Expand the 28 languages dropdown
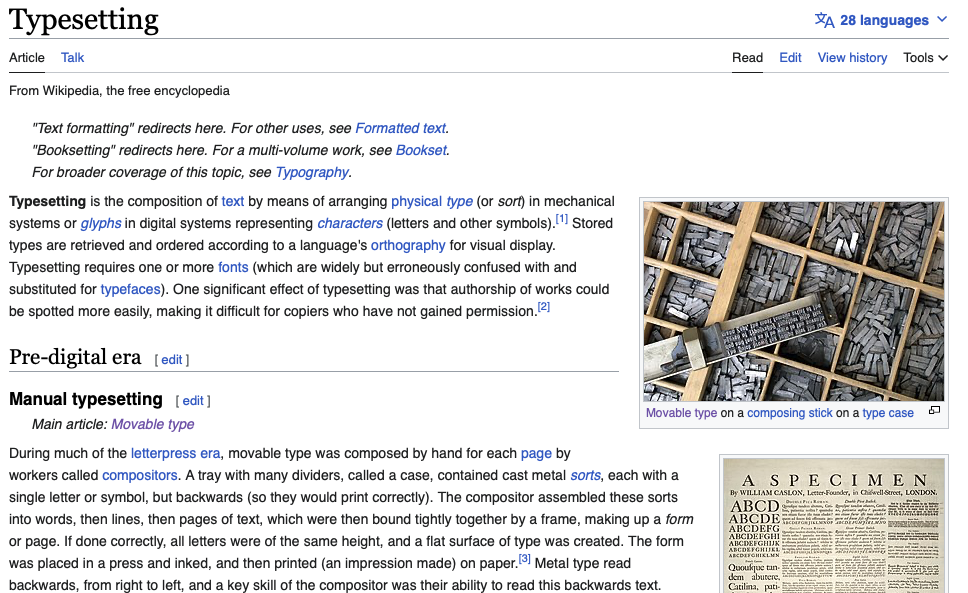 tap(881, 20)
